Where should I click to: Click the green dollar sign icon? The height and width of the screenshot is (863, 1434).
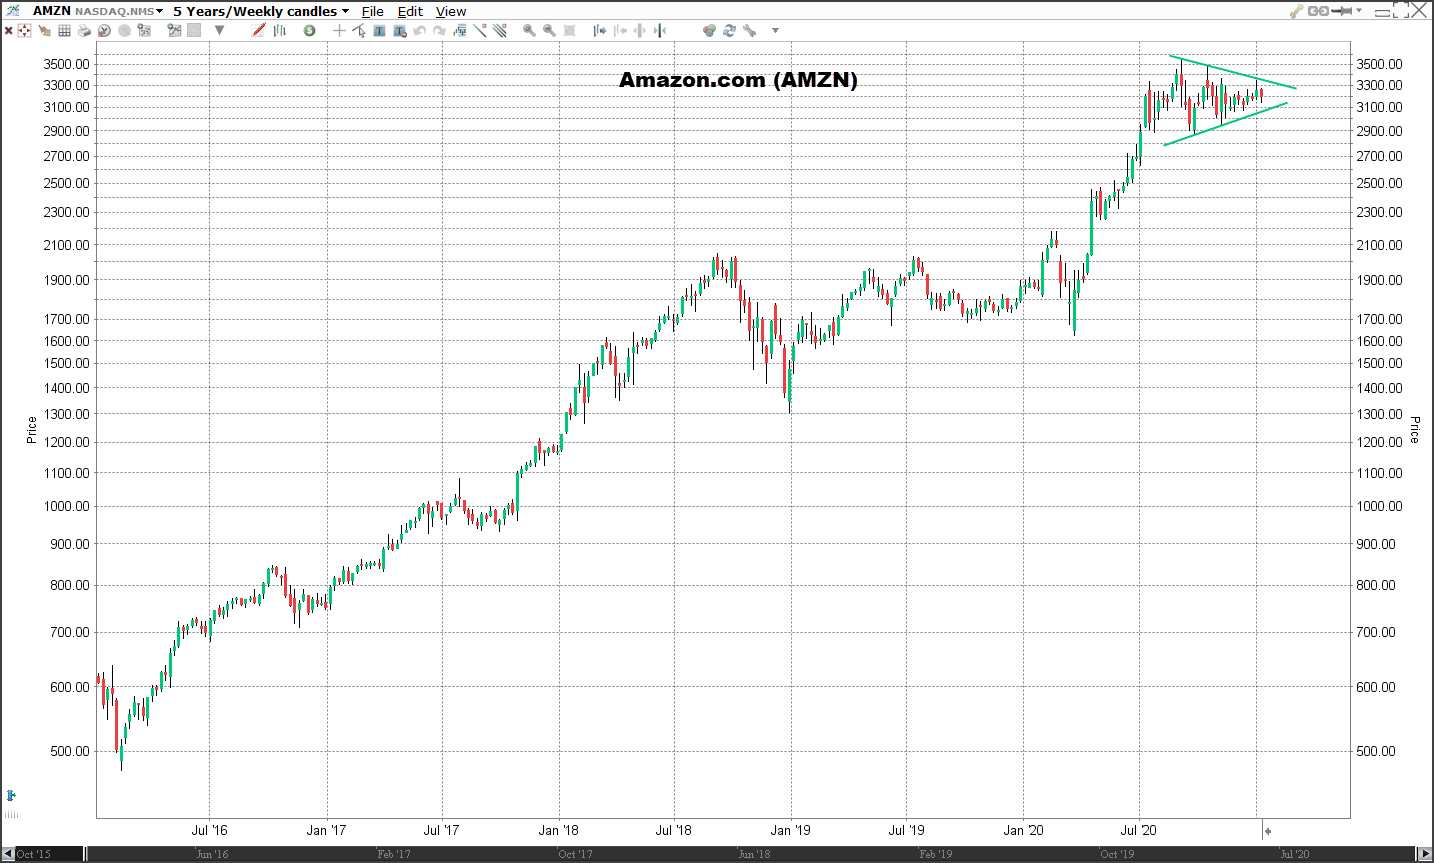pos(309,31)
